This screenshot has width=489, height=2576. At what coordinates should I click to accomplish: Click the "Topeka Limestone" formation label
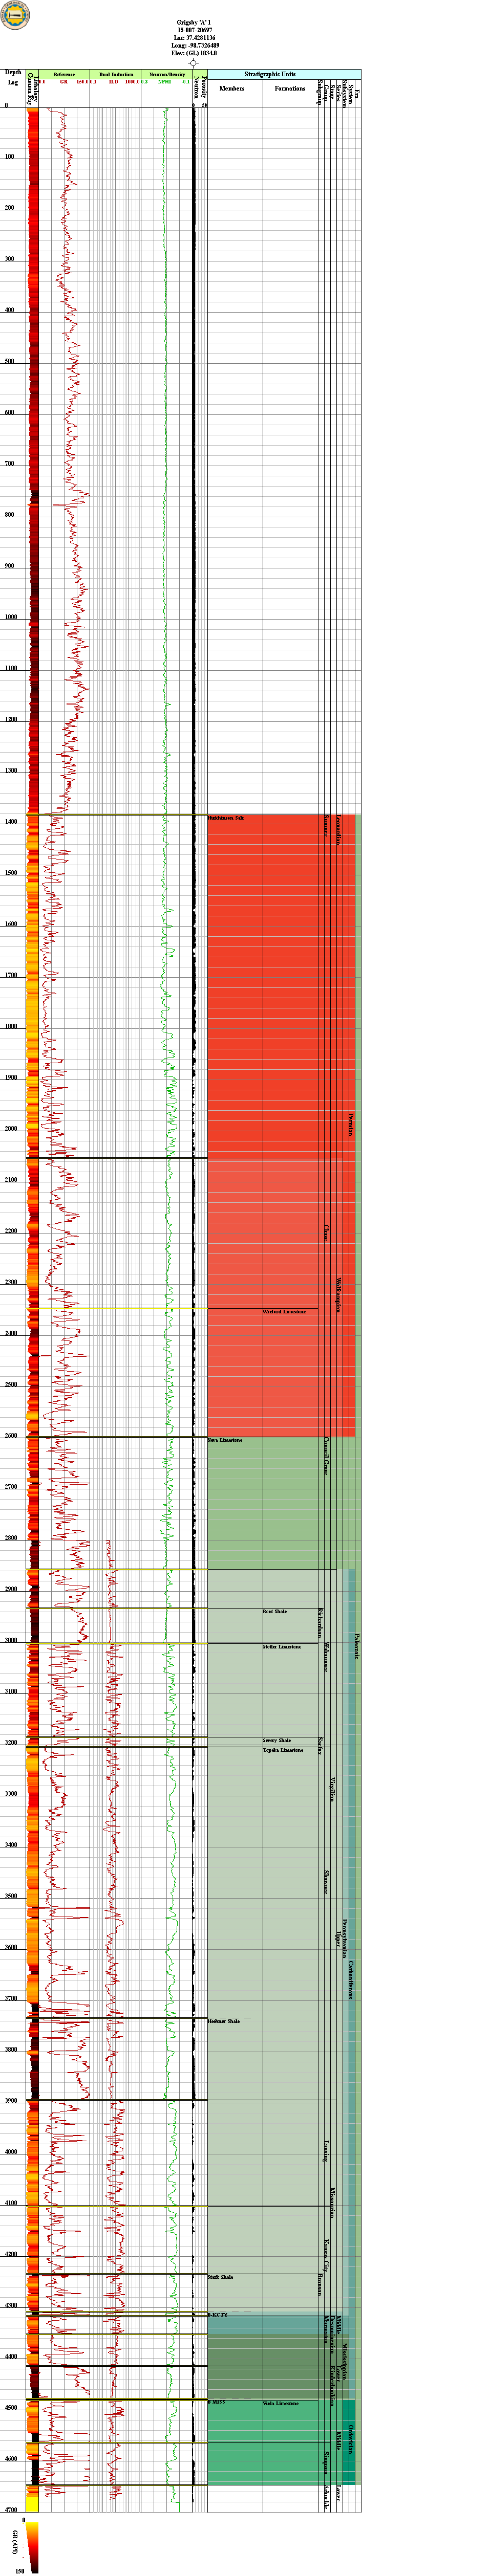pyautogui.click(x=283, y=1750)
